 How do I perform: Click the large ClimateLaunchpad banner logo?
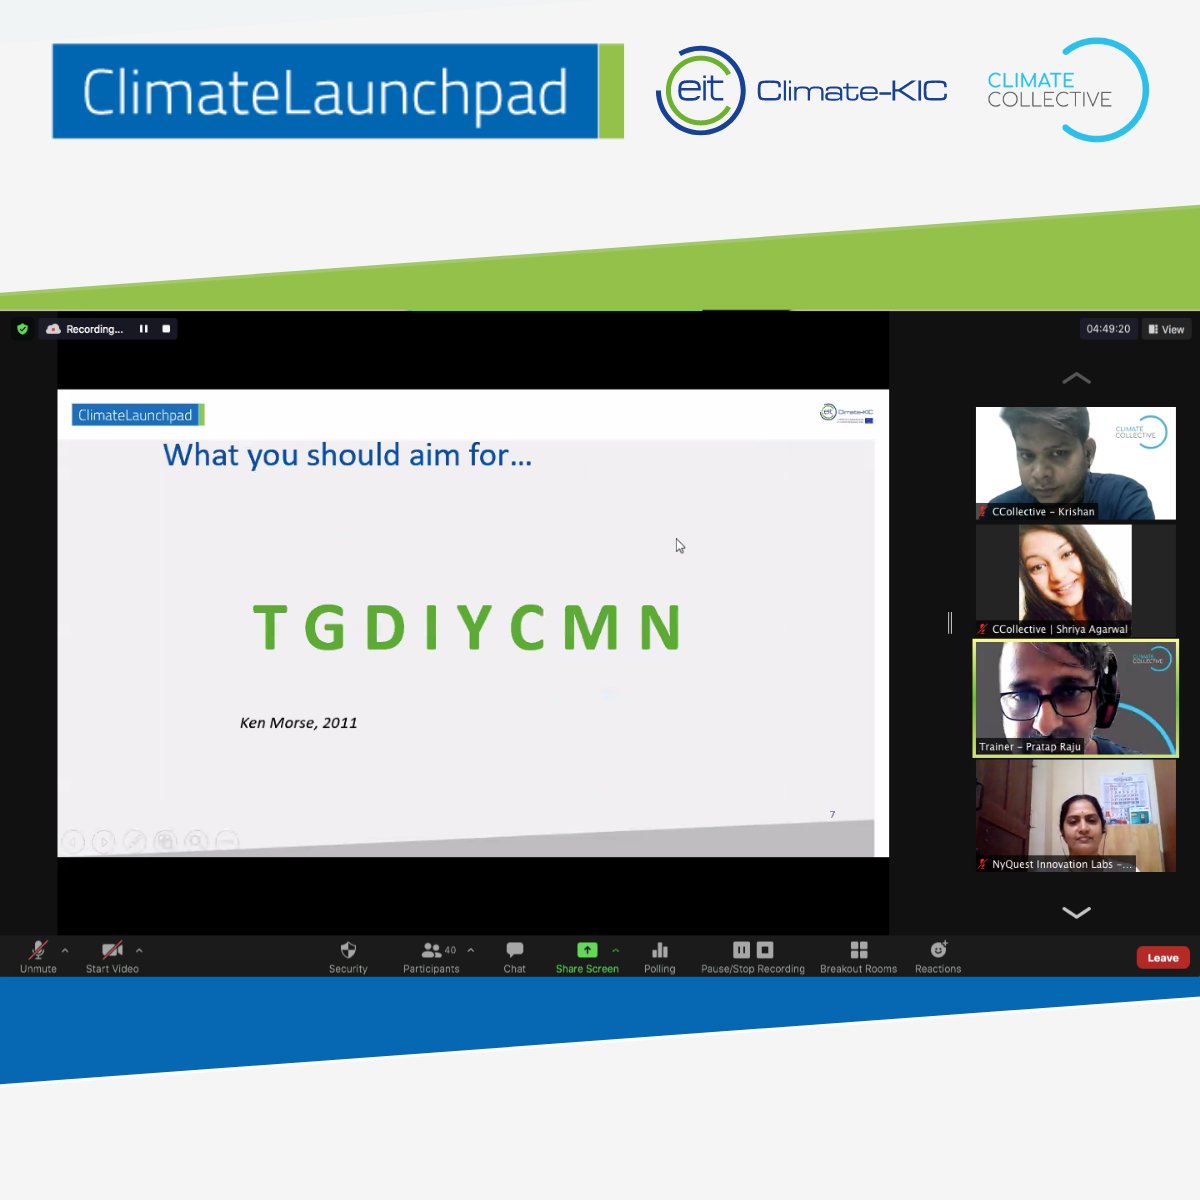tap(338, 91)
